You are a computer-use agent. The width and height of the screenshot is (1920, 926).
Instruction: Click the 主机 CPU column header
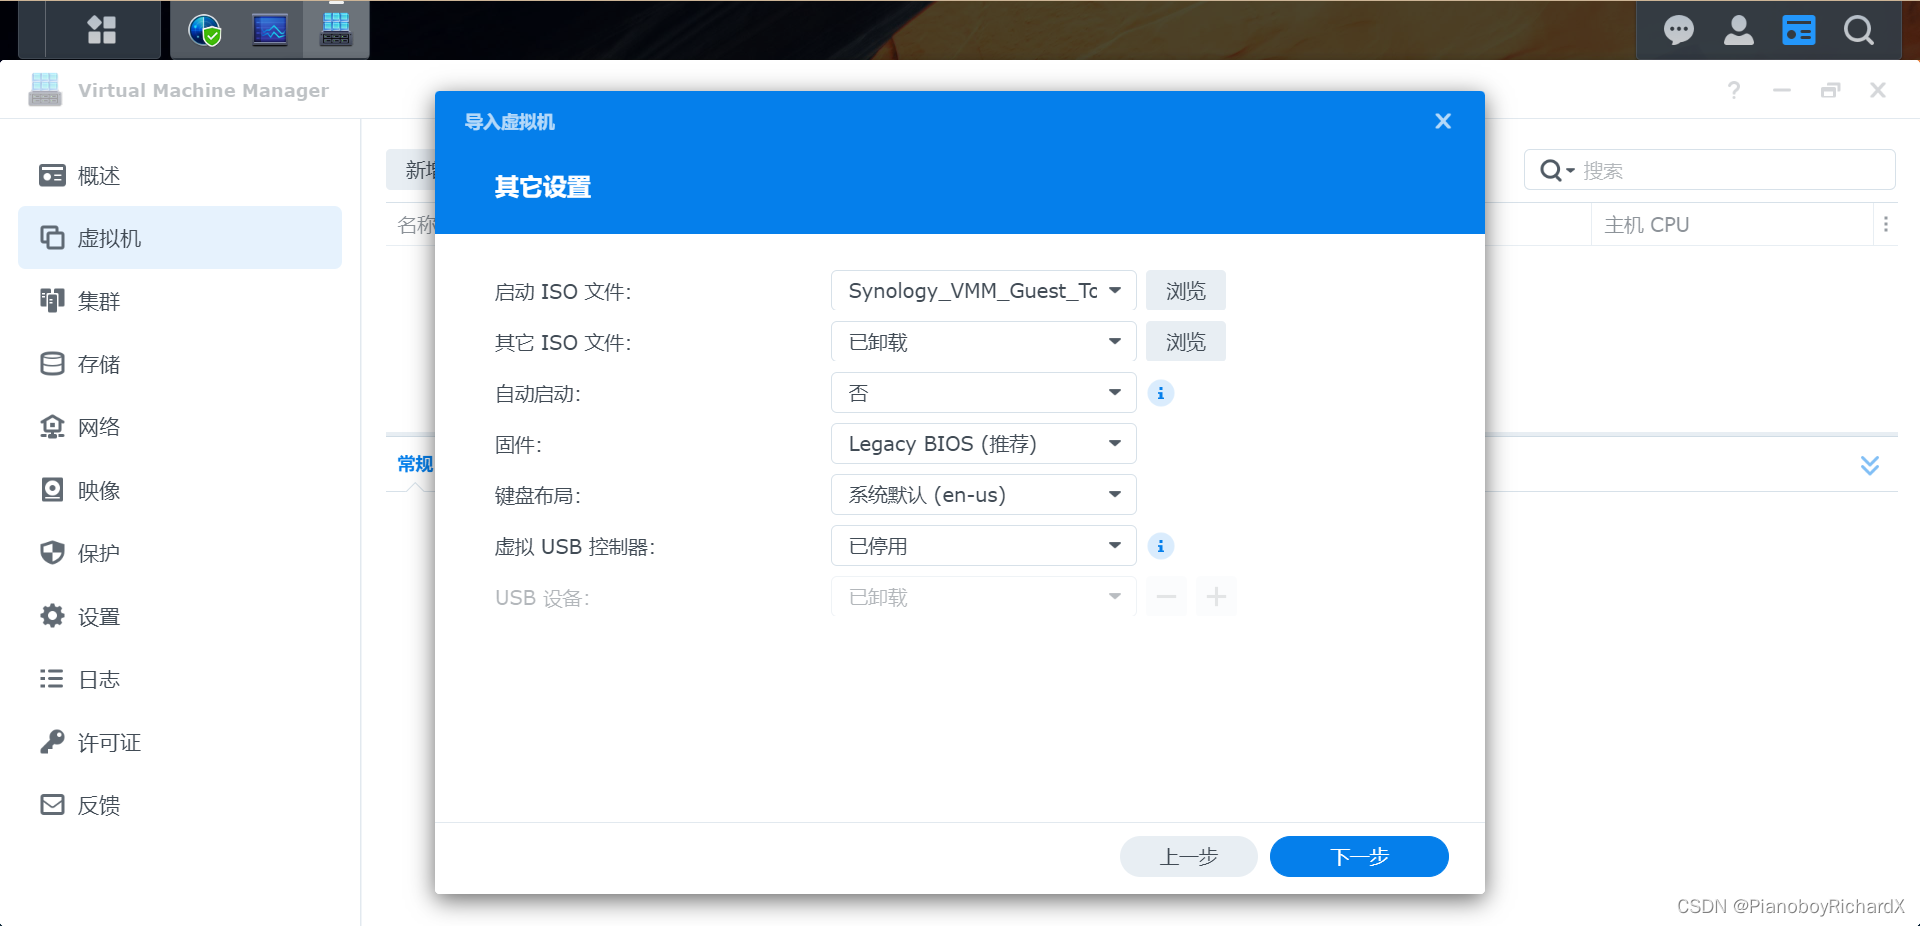[1731, 225]
